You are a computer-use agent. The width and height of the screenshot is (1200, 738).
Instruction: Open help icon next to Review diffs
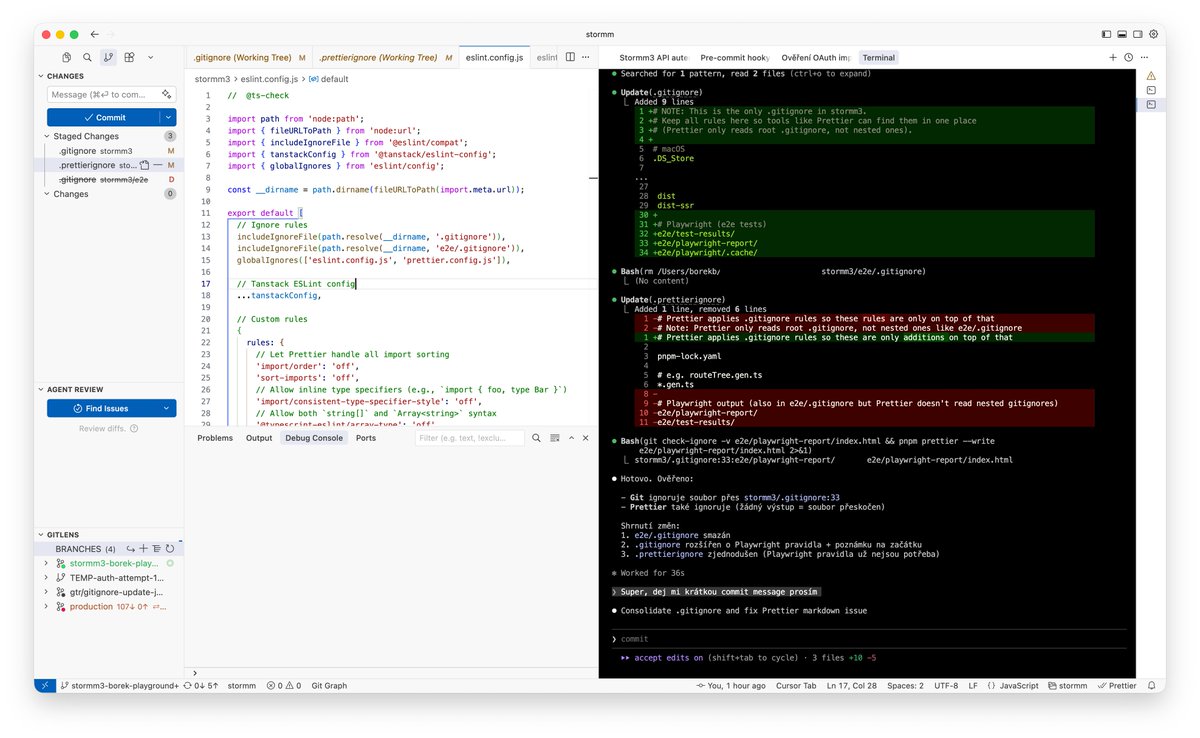(134, 429)
